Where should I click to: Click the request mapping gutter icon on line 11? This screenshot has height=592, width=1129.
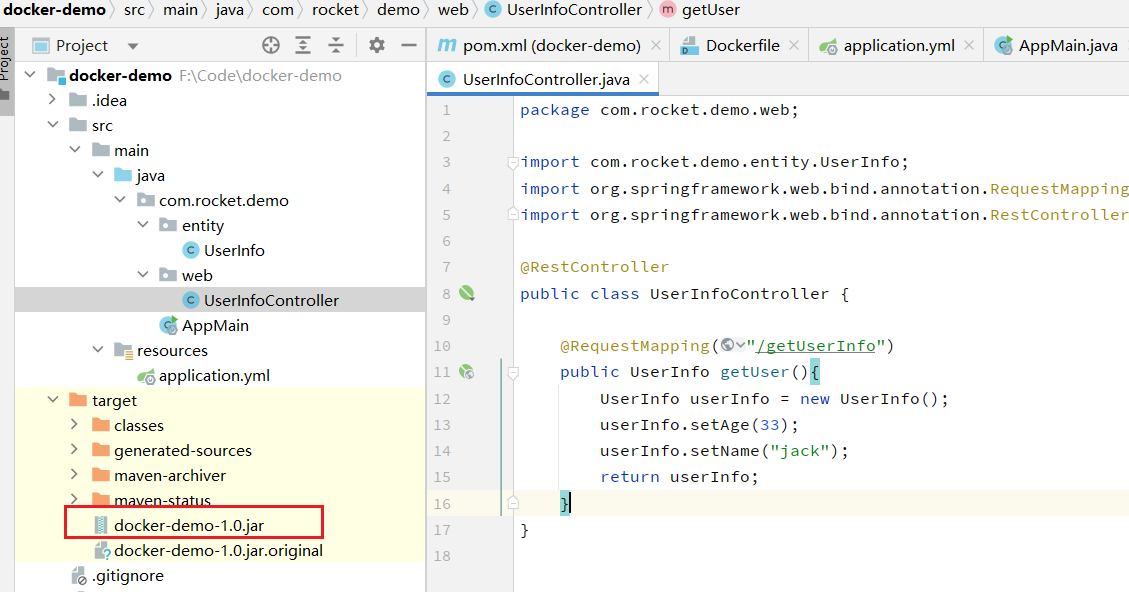(467, 372)
